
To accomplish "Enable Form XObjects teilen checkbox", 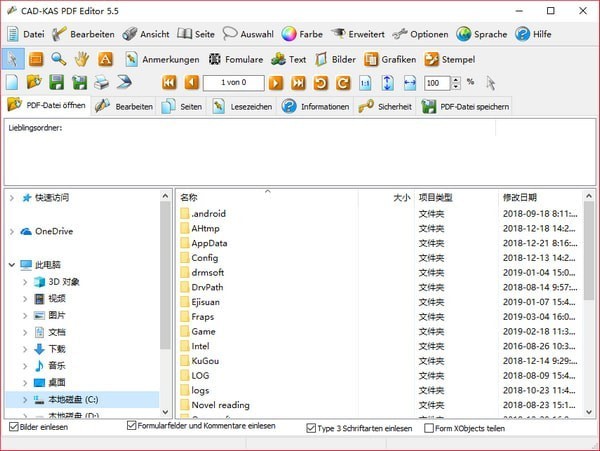I will 429,428.
